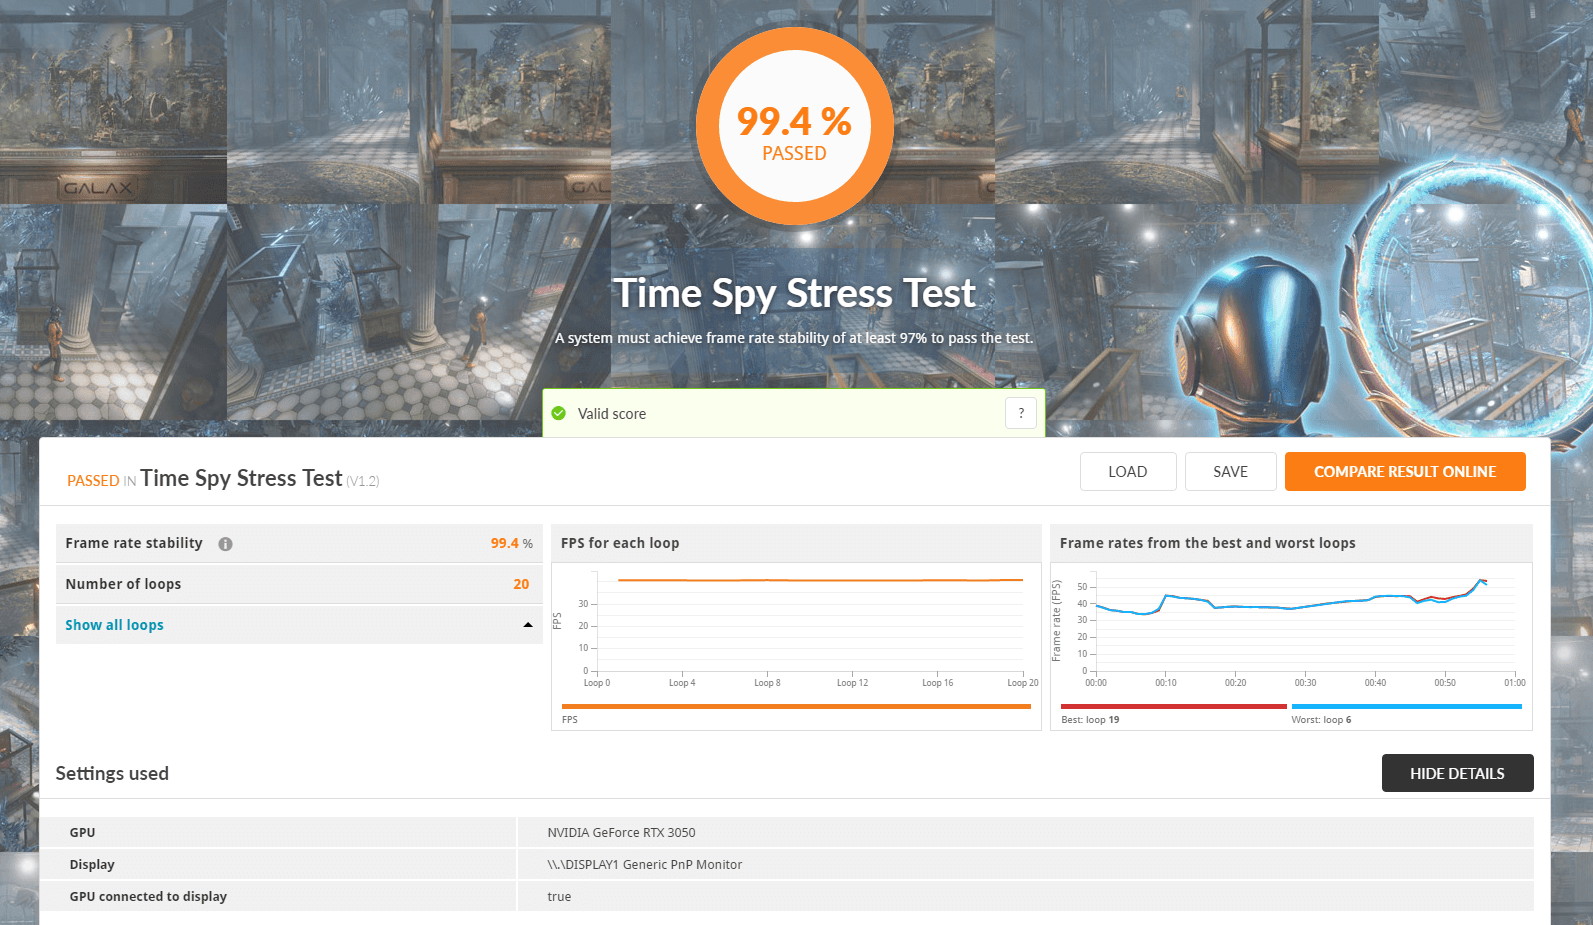This screenshot has width=1593, height=925.
Task: Click the 97% stability requirement description text
Action: (794, 338)
